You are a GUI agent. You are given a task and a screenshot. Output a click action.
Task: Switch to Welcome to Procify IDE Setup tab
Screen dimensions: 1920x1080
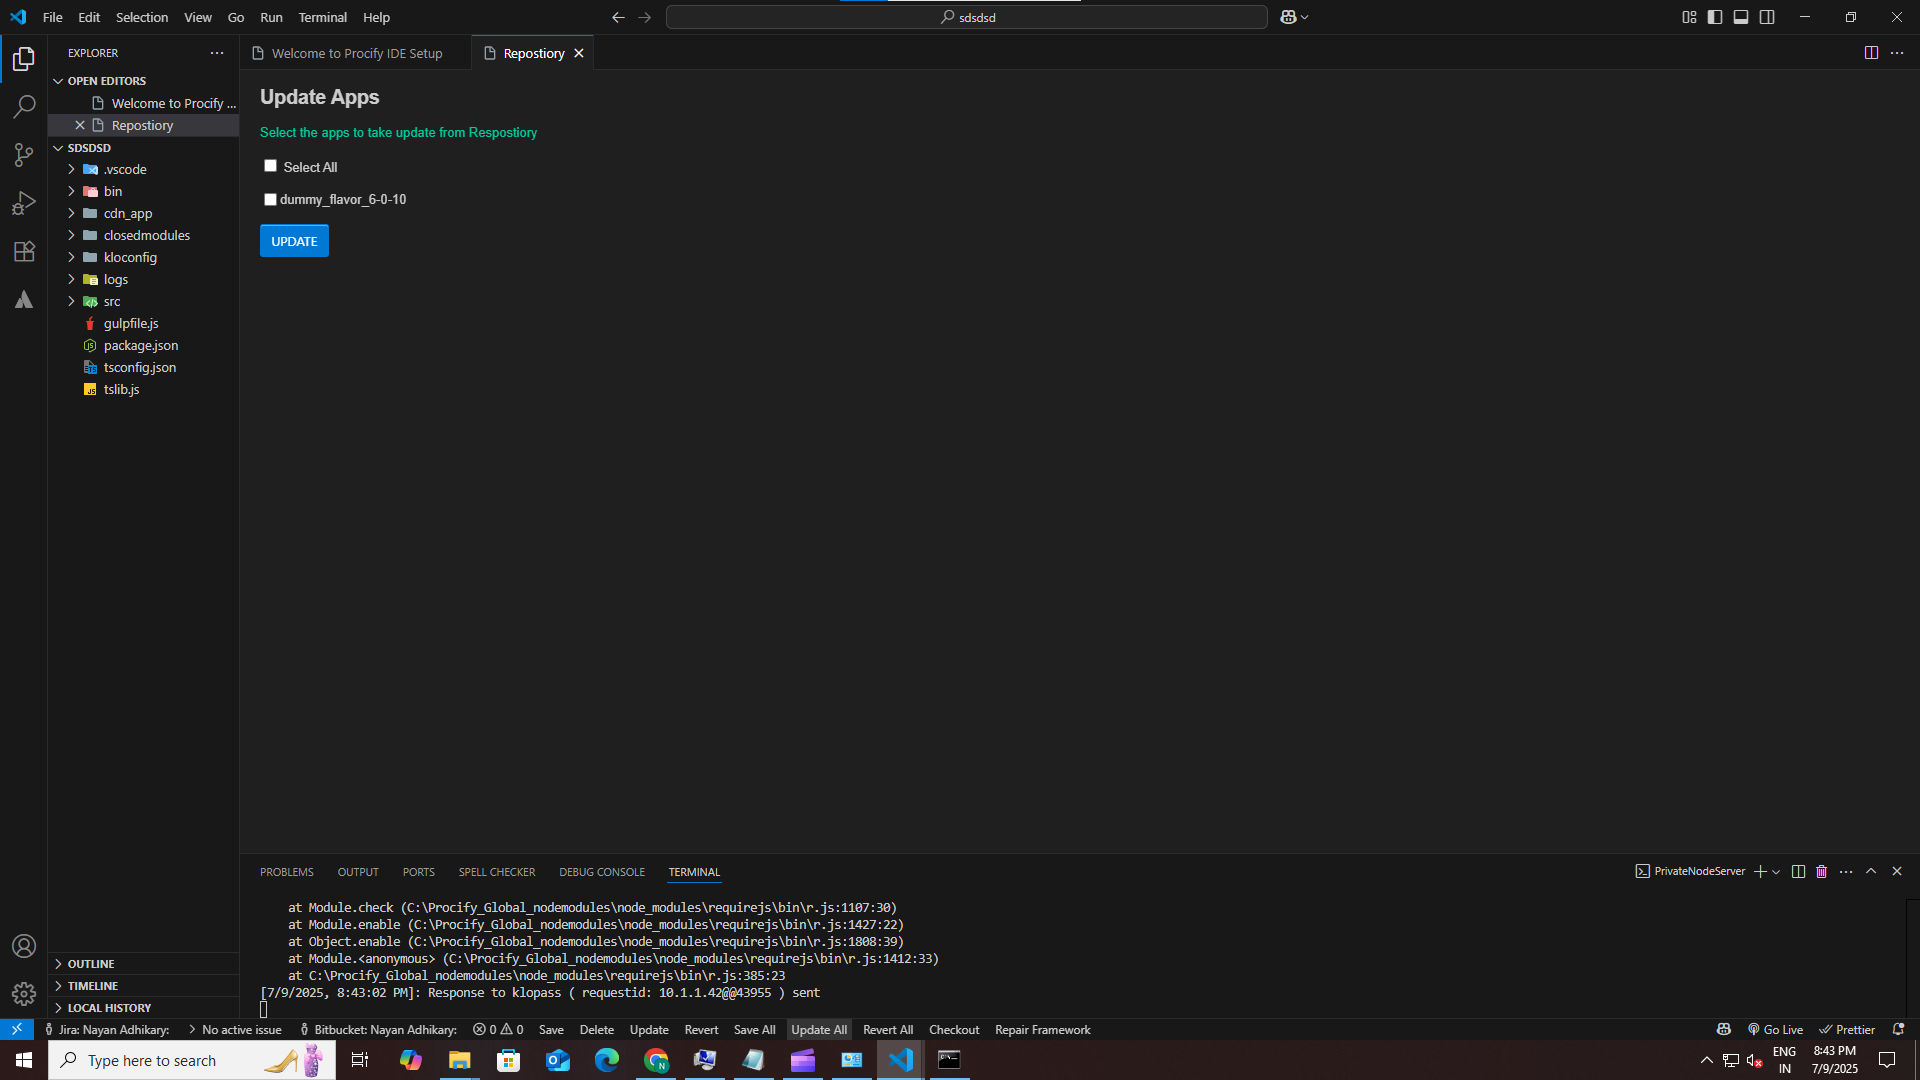[x=356, y=53]
